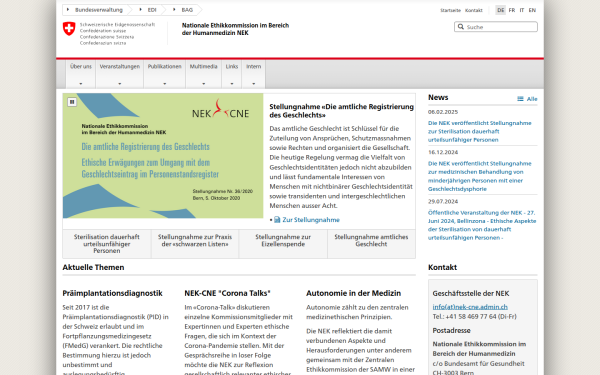Click the arrow icon before EDI breadcrumb

point(140,10)
